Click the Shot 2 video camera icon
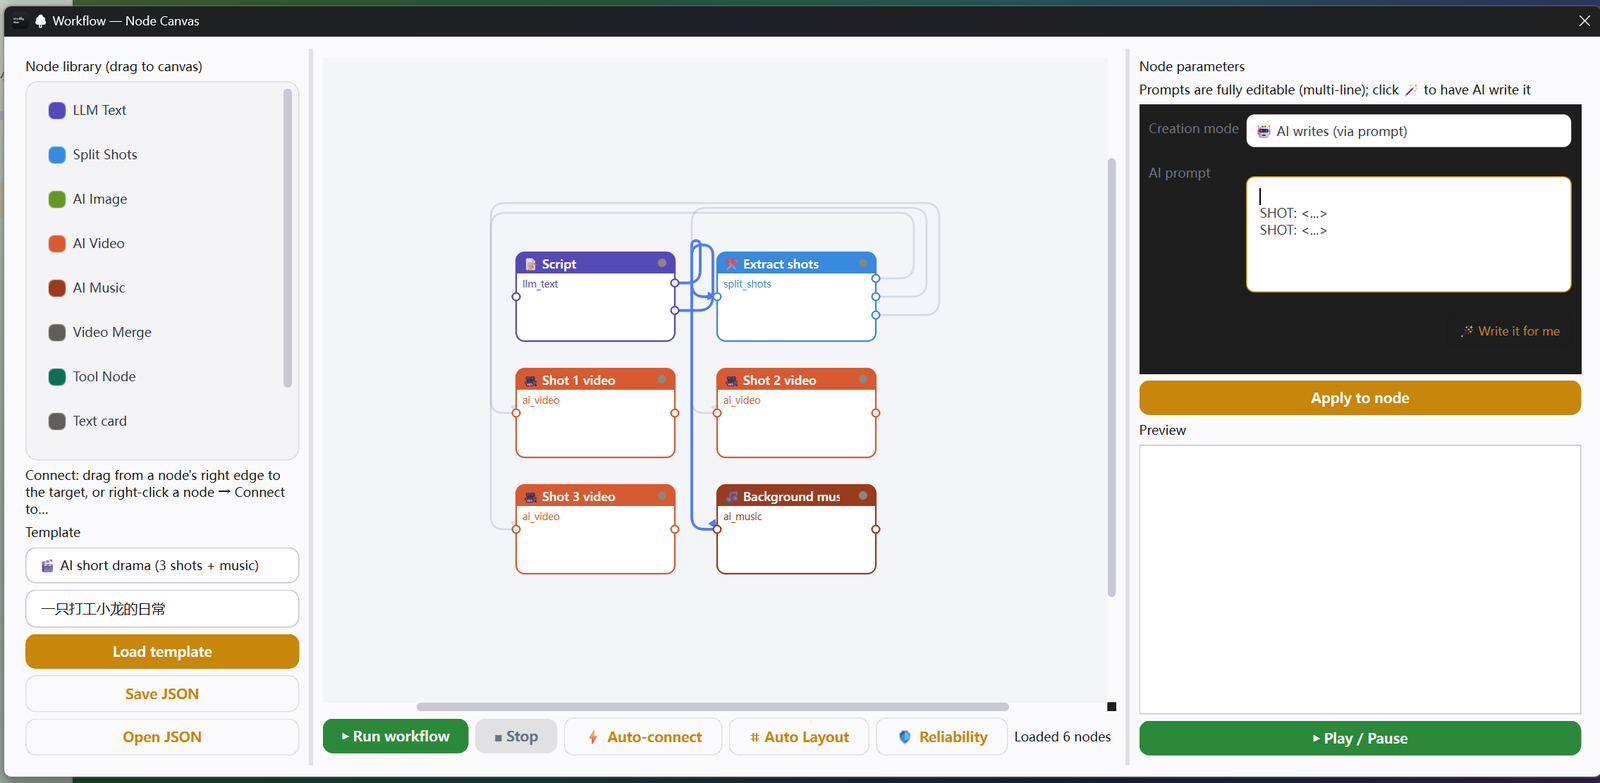 click(x=732, y=381)
